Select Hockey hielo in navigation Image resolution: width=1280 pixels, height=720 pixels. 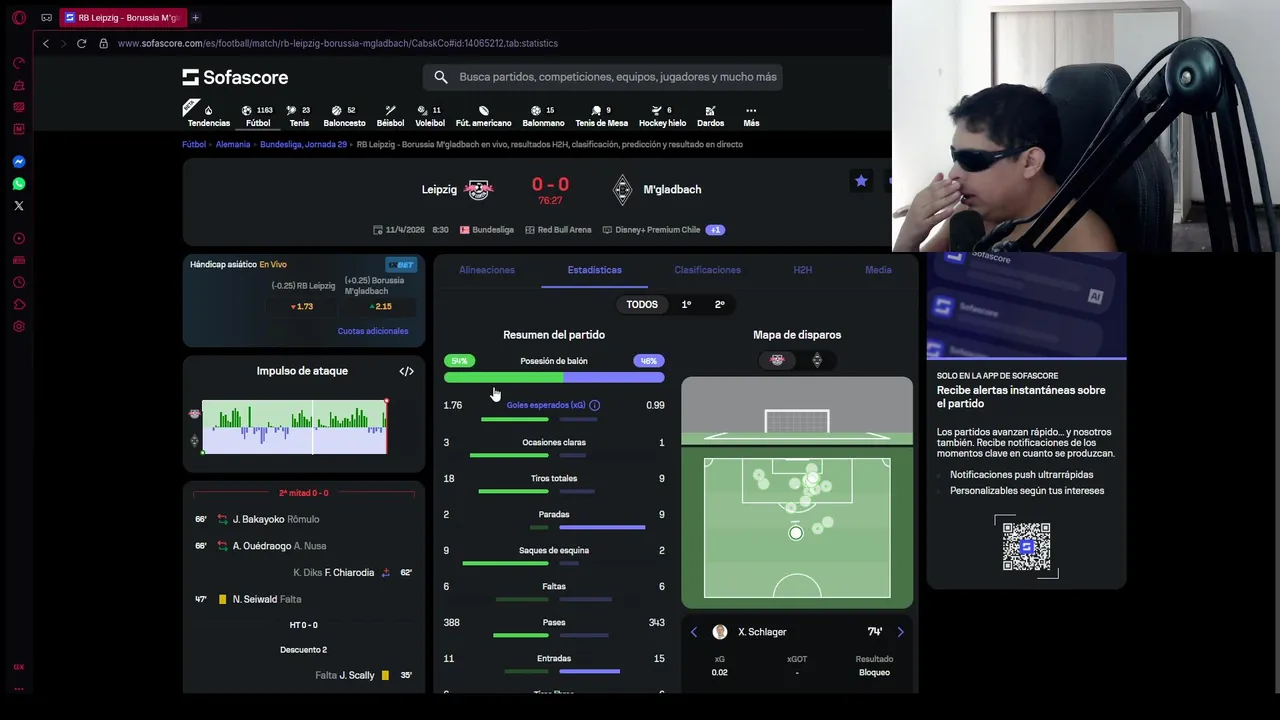tap(662, 116)
